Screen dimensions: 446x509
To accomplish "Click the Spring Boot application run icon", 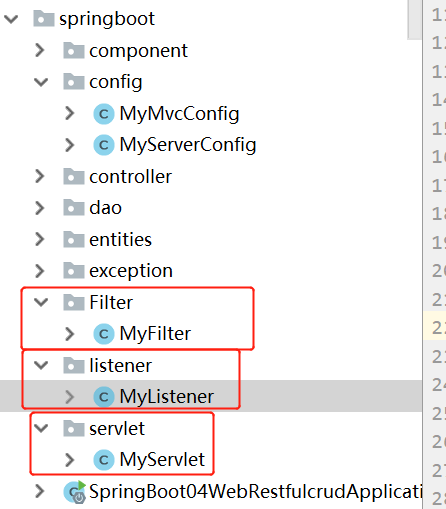I will click(x=75, y=492).
